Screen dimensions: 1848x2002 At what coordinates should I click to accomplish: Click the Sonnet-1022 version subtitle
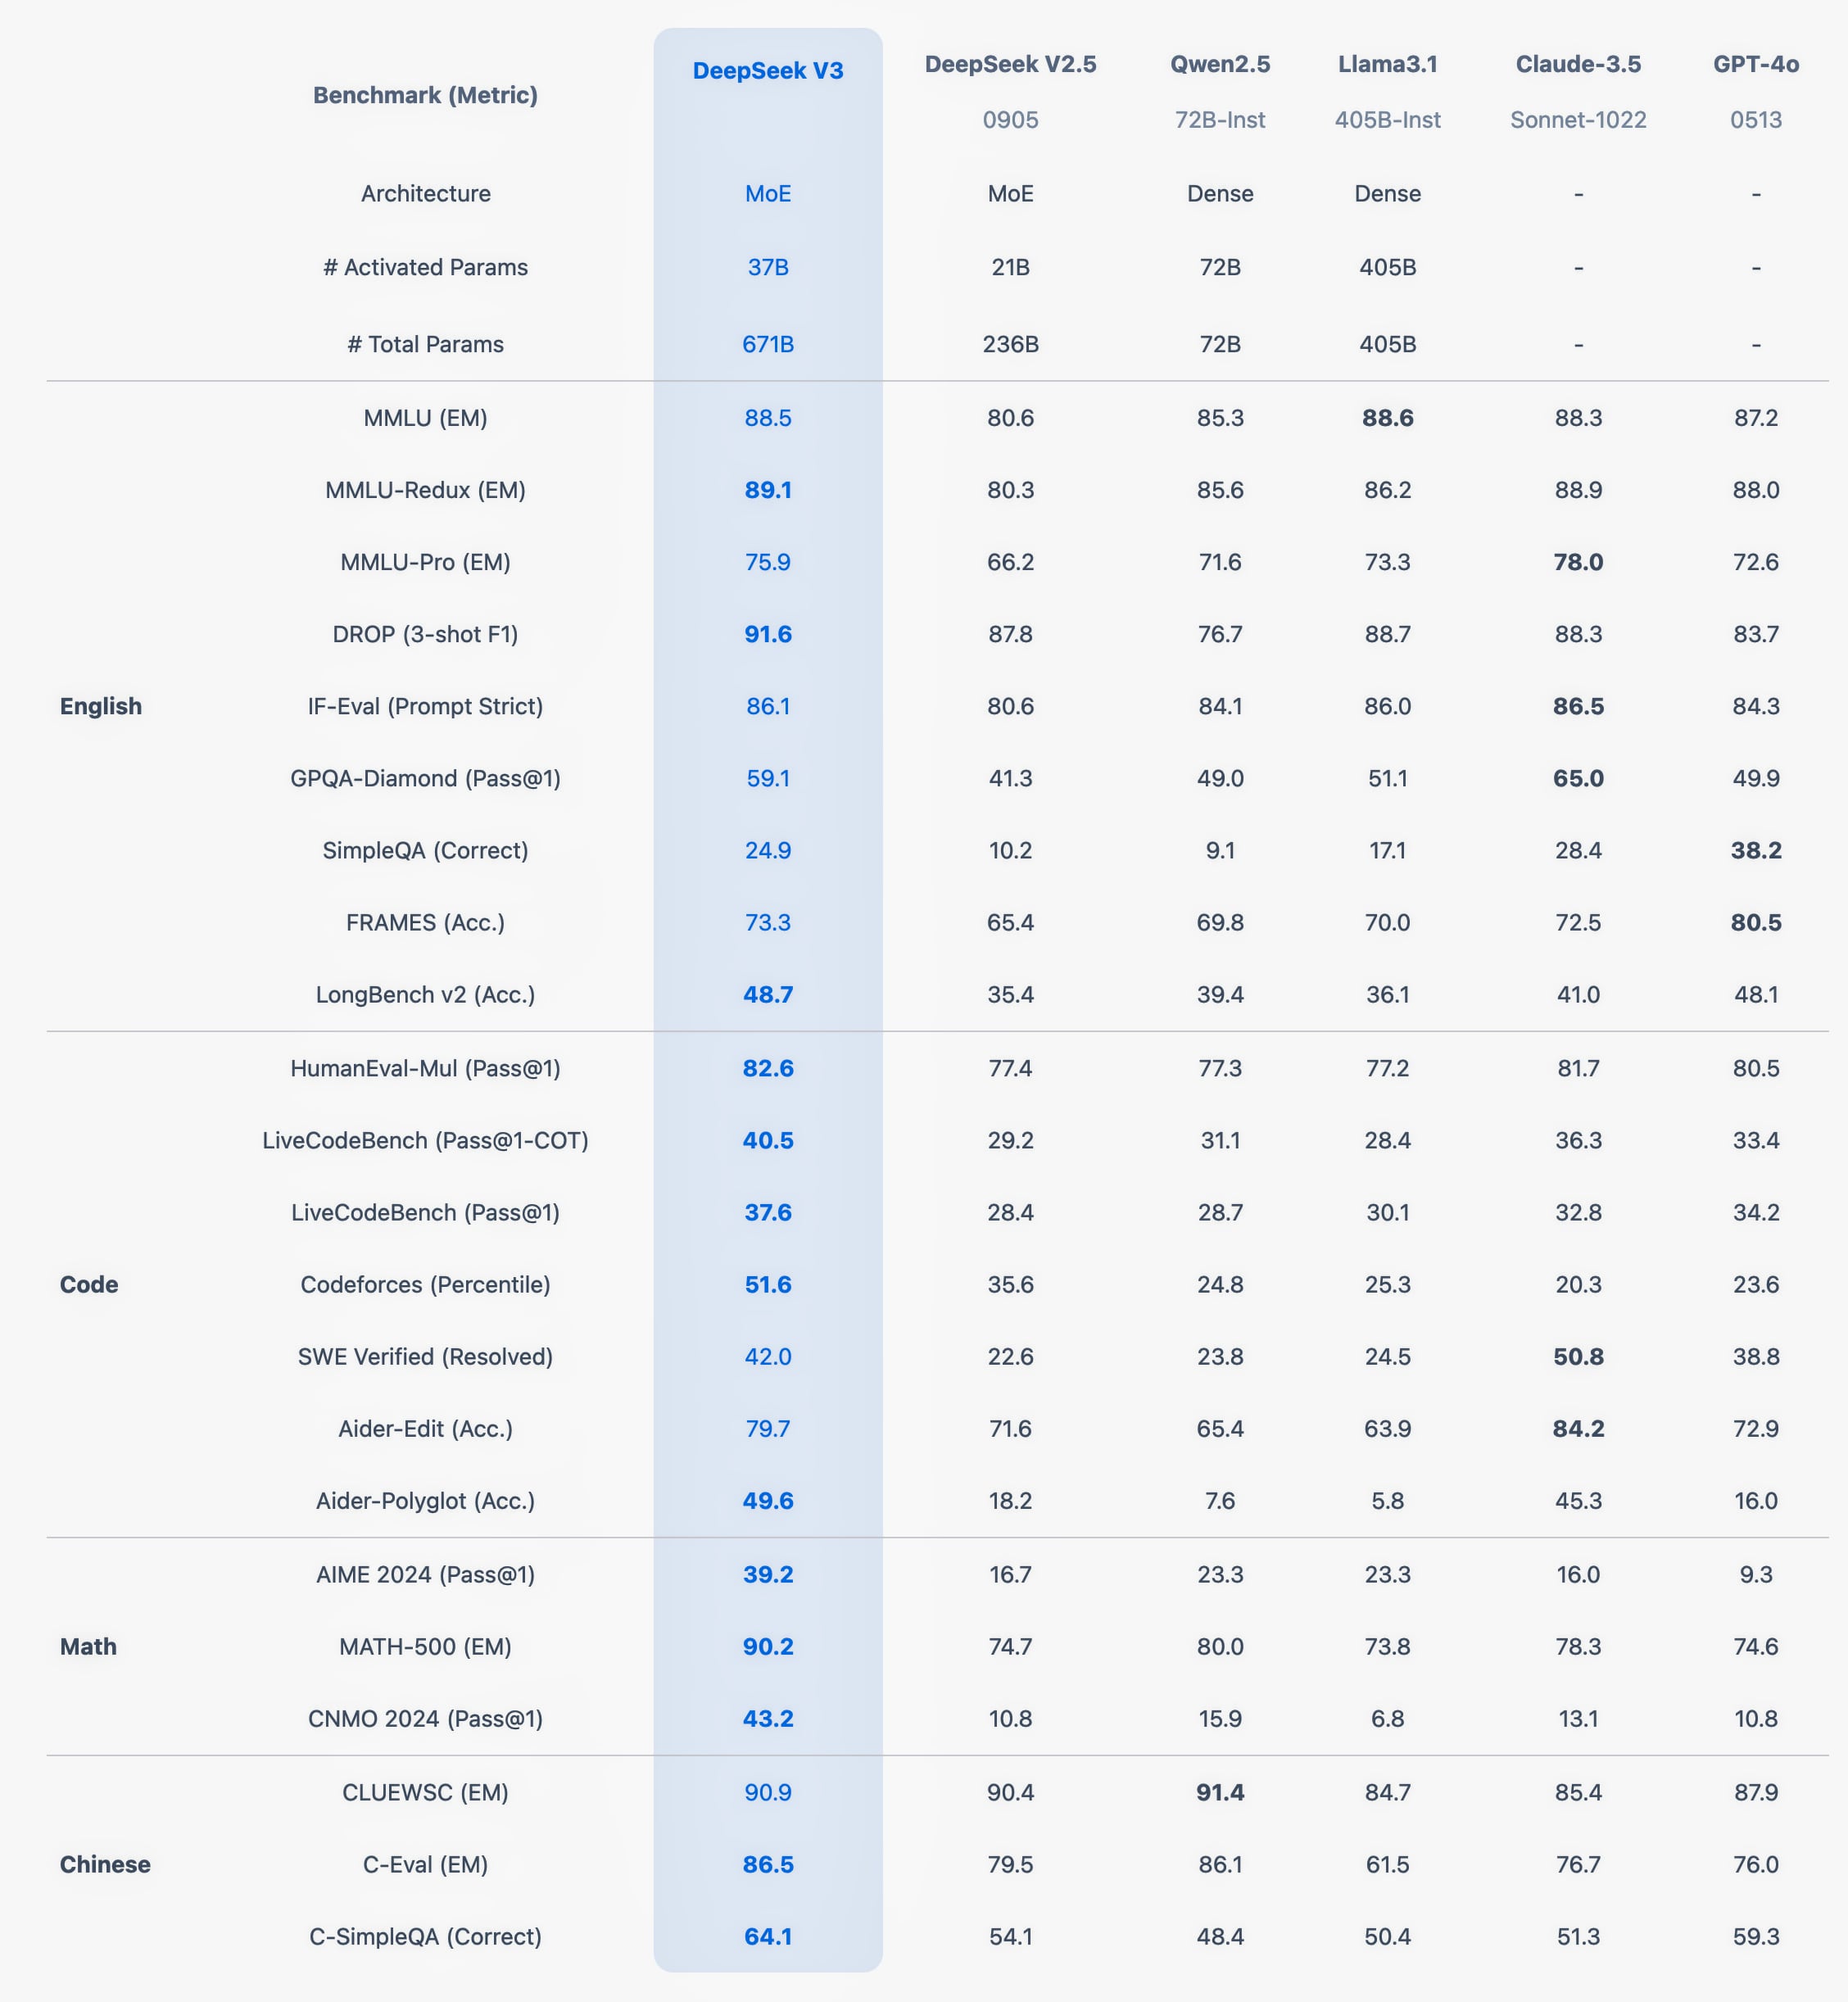pyautogui.click(x=1578, y=120)
